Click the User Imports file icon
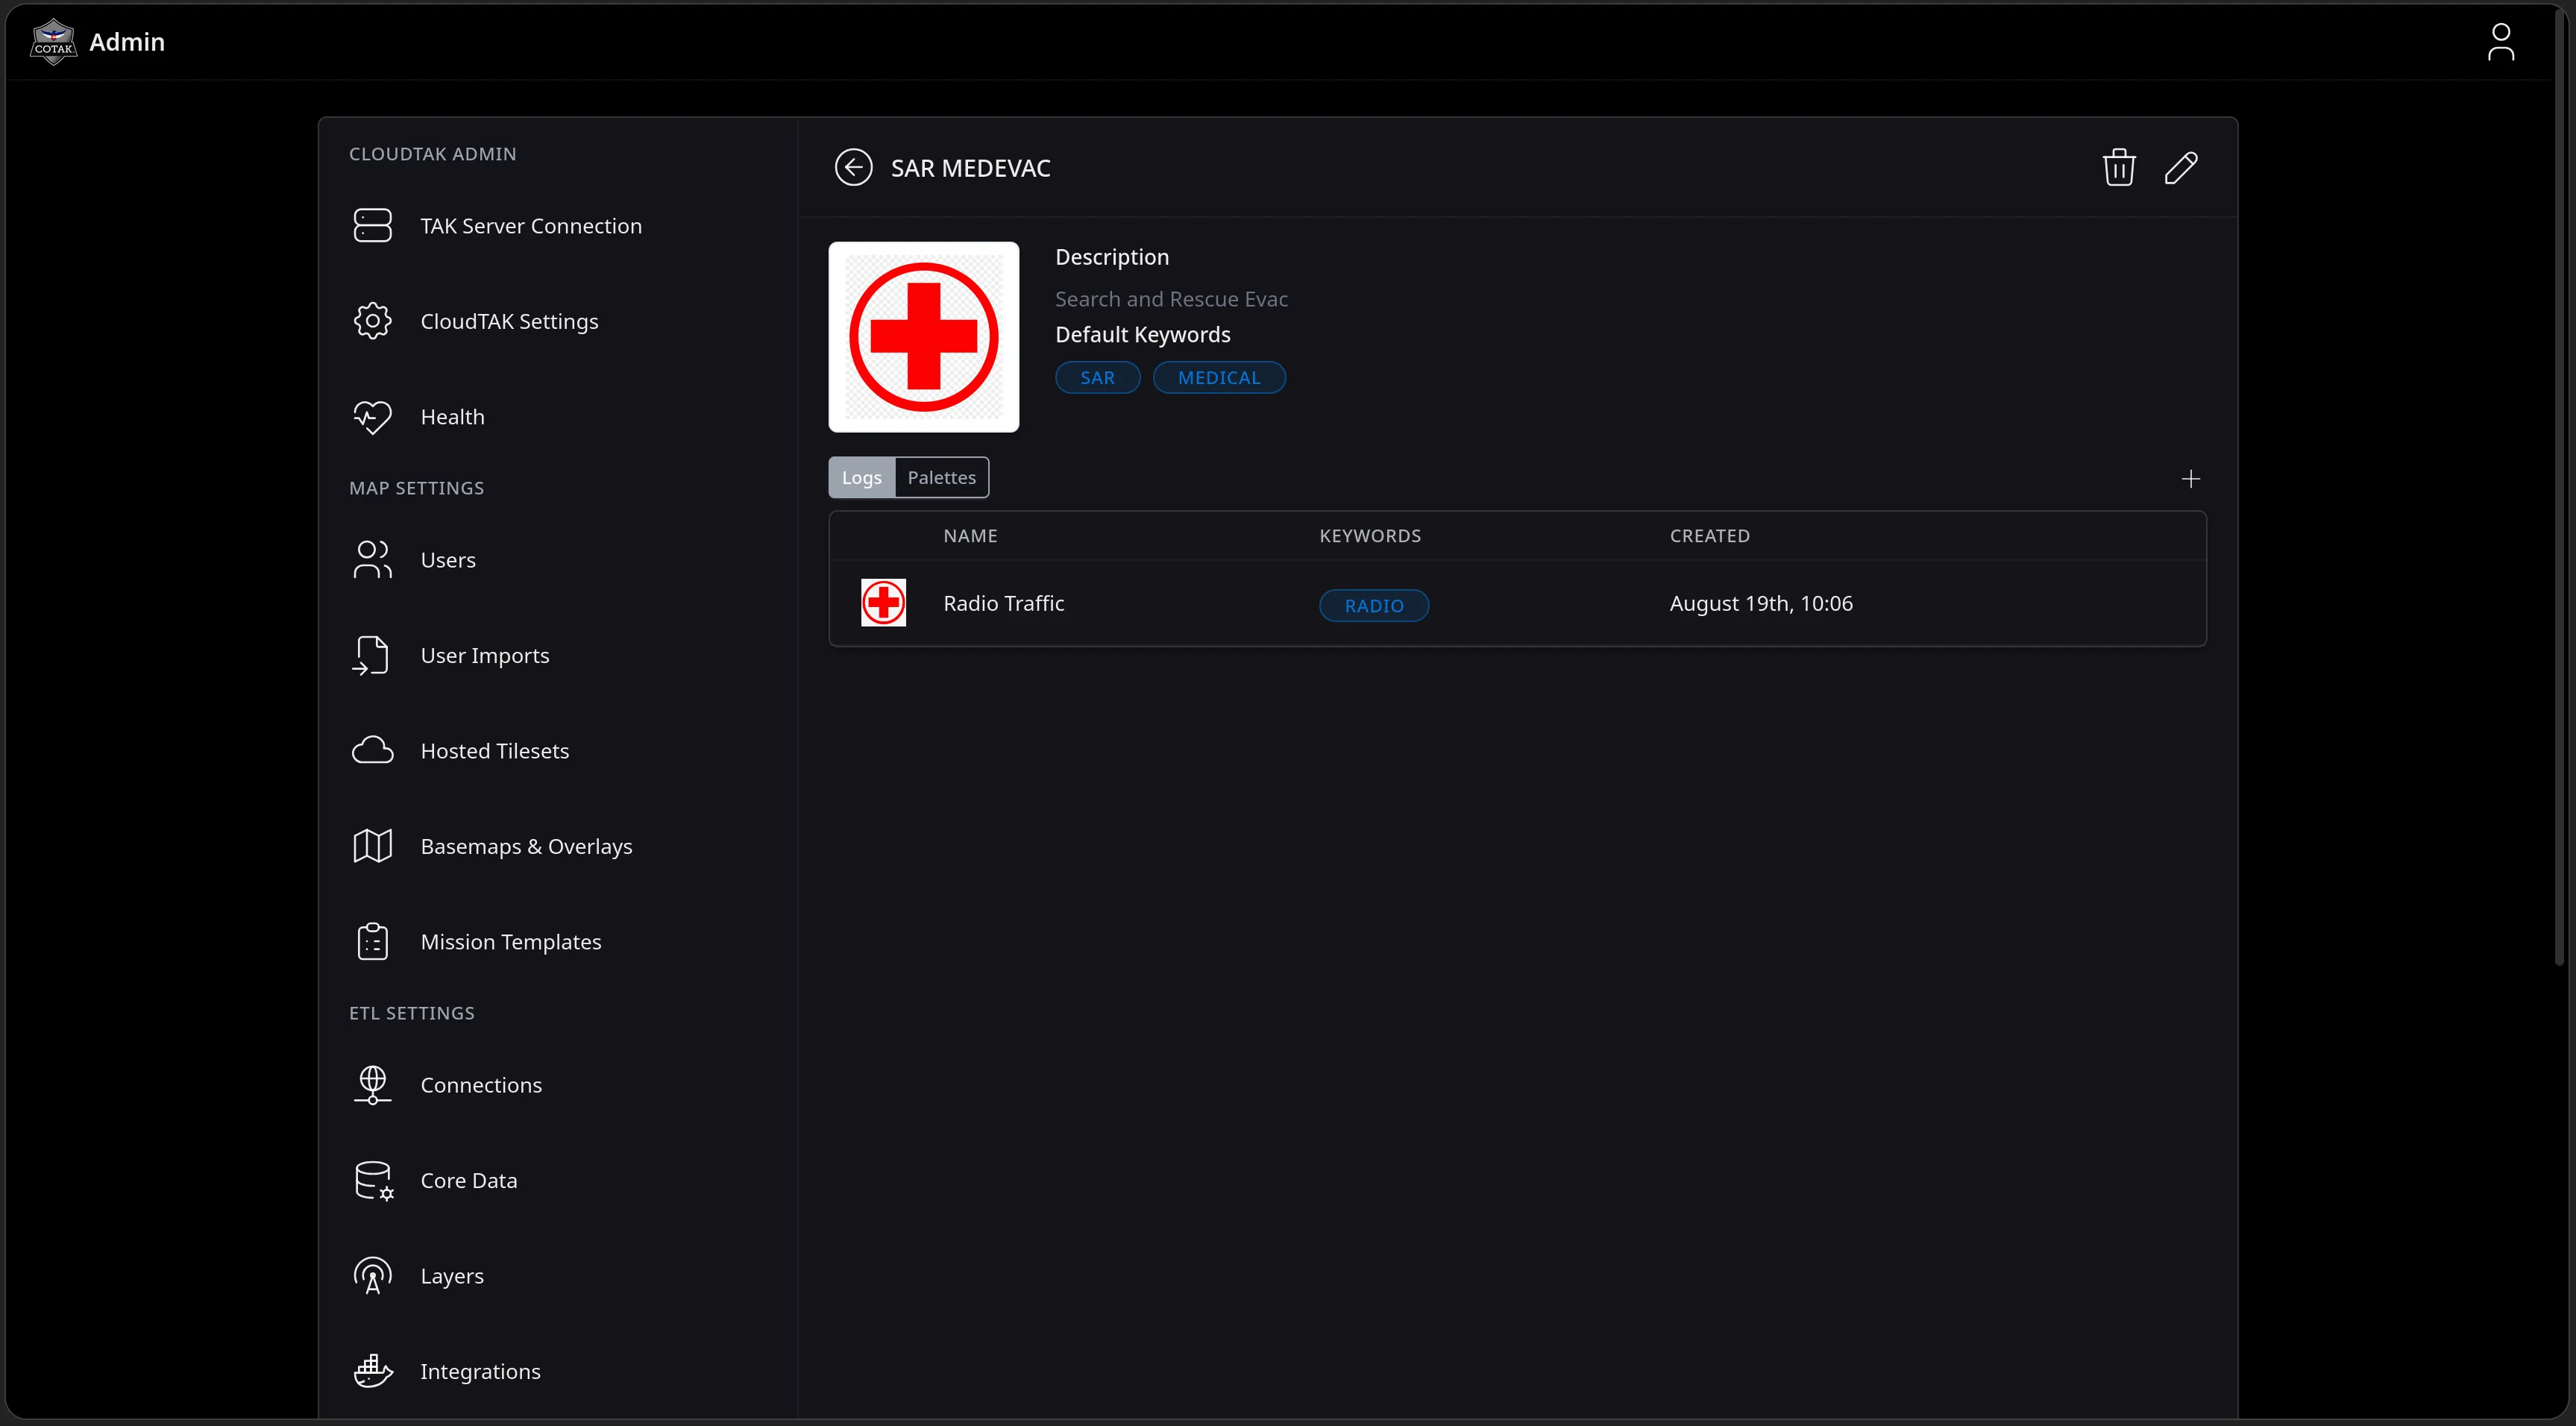 coord(370,655)
